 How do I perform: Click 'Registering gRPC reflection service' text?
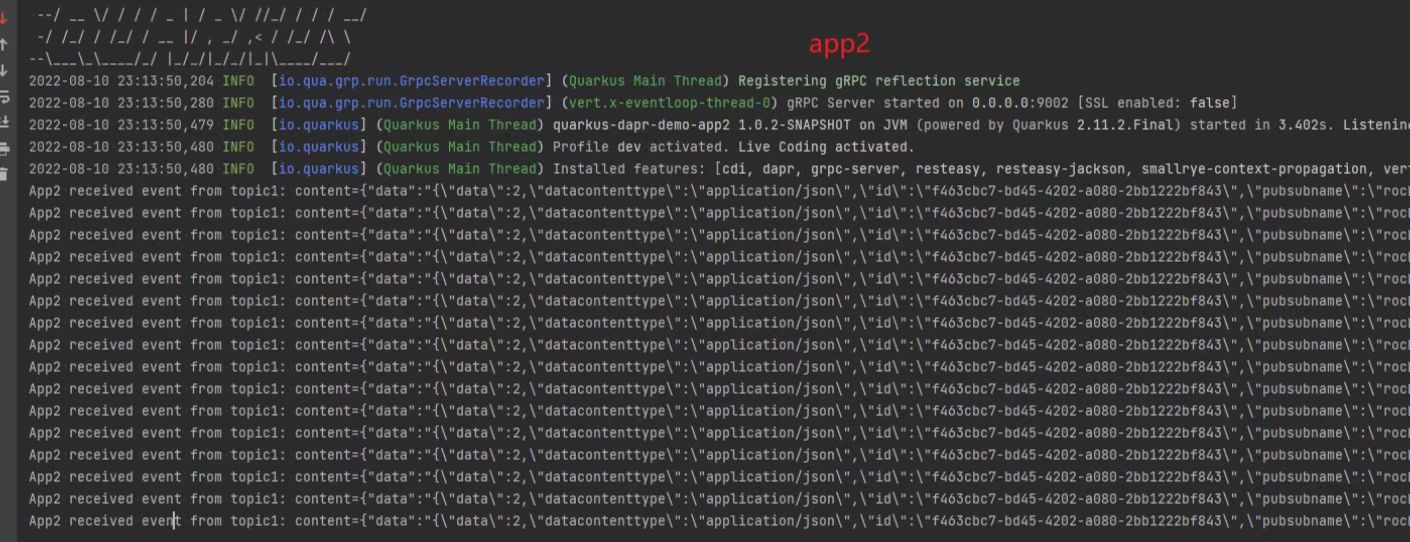point(879,81)
